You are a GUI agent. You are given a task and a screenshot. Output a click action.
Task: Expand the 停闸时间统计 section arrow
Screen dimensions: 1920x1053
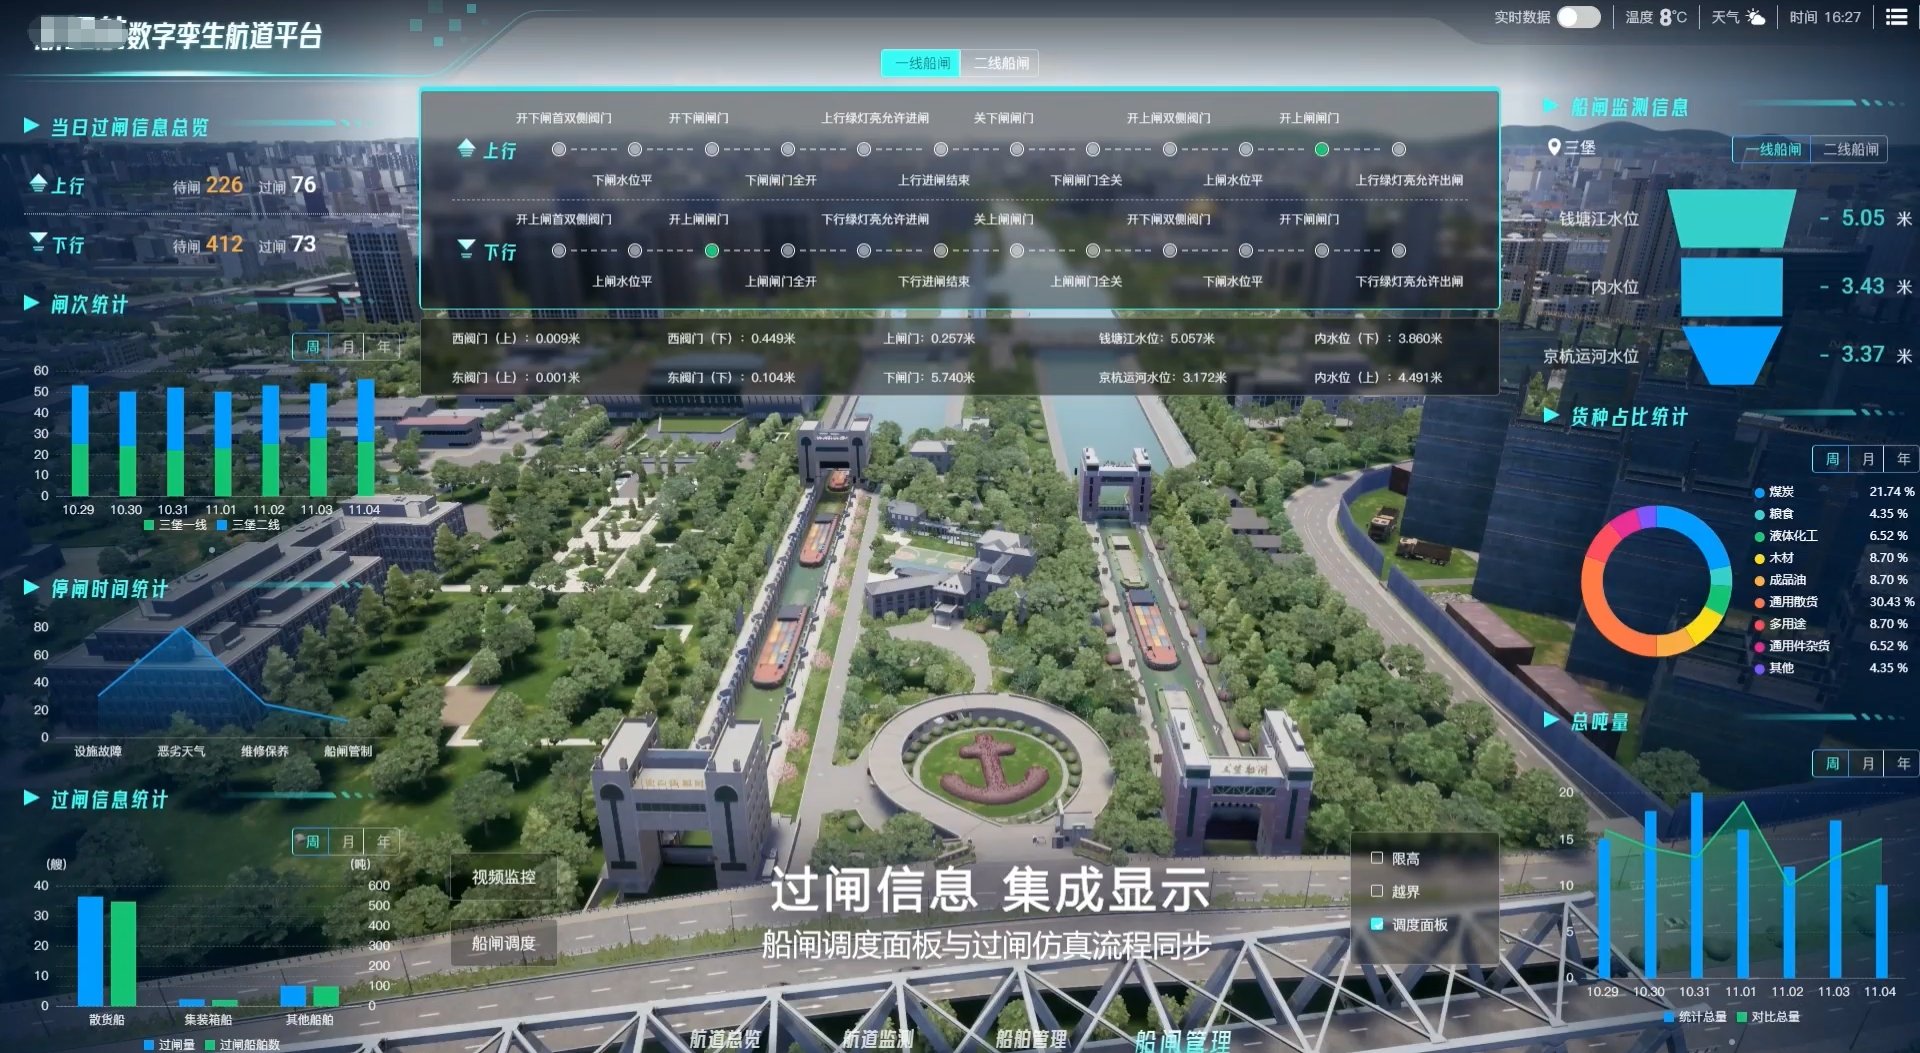click(x=31, y=588)
